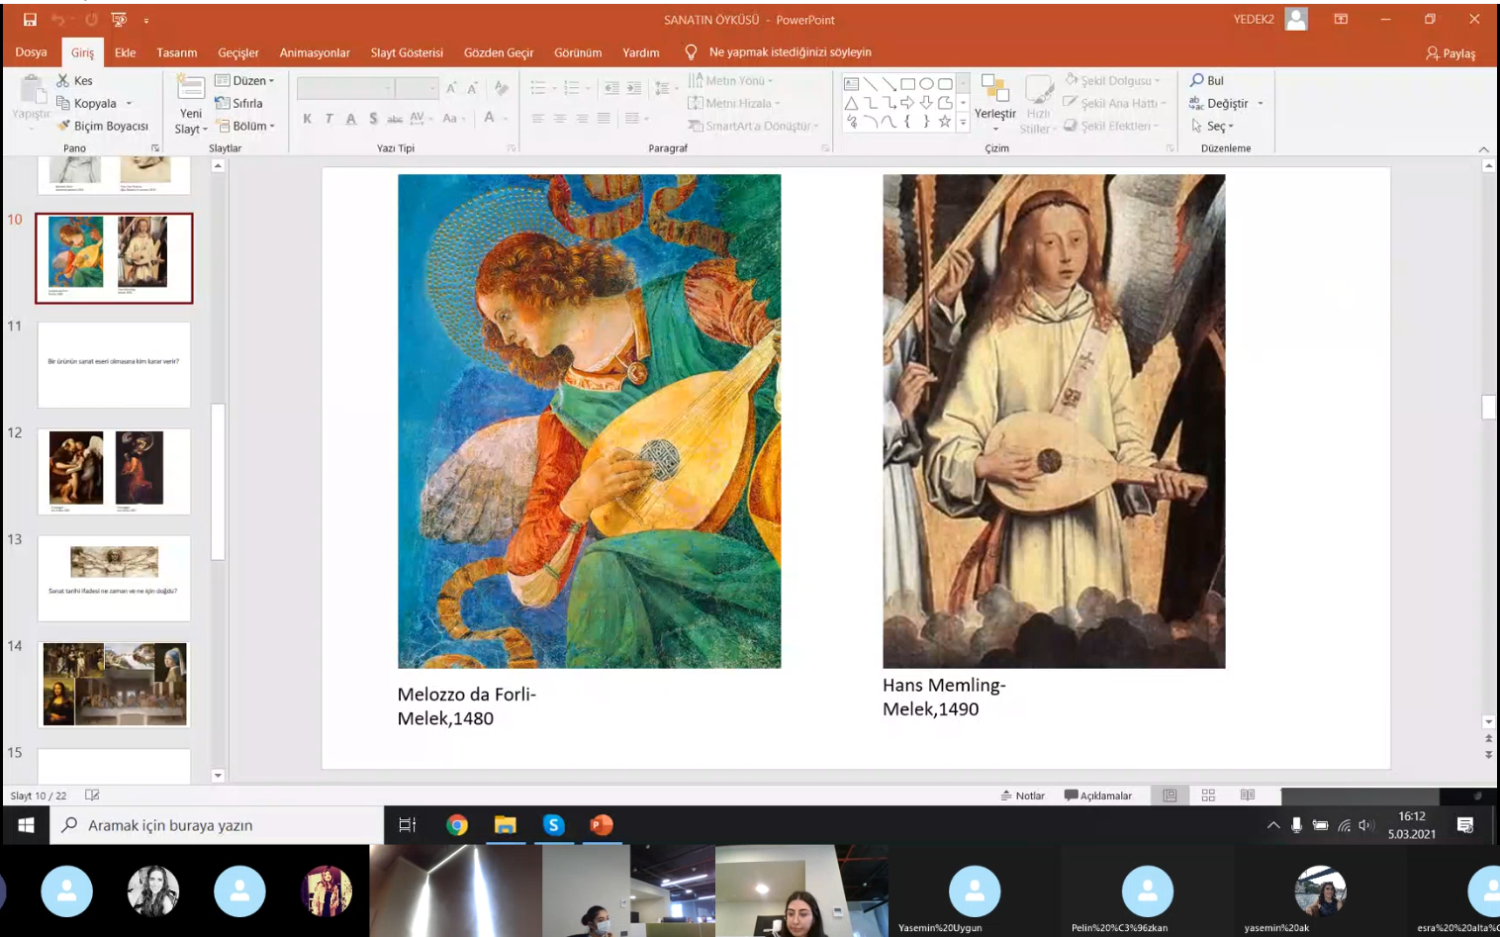Click the YEDEK2 account name
The width and height of the screenshot is (1500, 937).
1253,19
